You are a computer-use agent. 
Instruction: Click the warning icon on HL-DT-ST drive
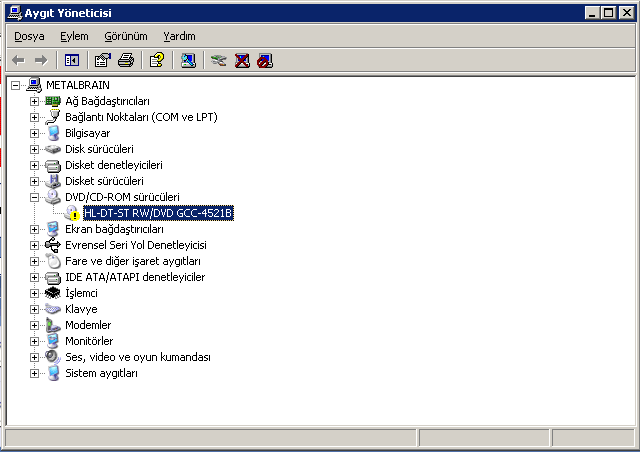pos(72,213)
